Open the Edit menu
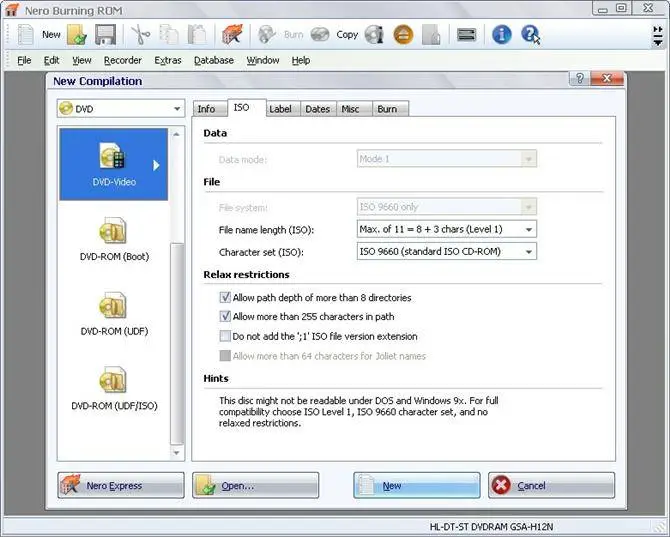This screenshot has width=670, height=537. pyautogui.click(x=52, y=60)
